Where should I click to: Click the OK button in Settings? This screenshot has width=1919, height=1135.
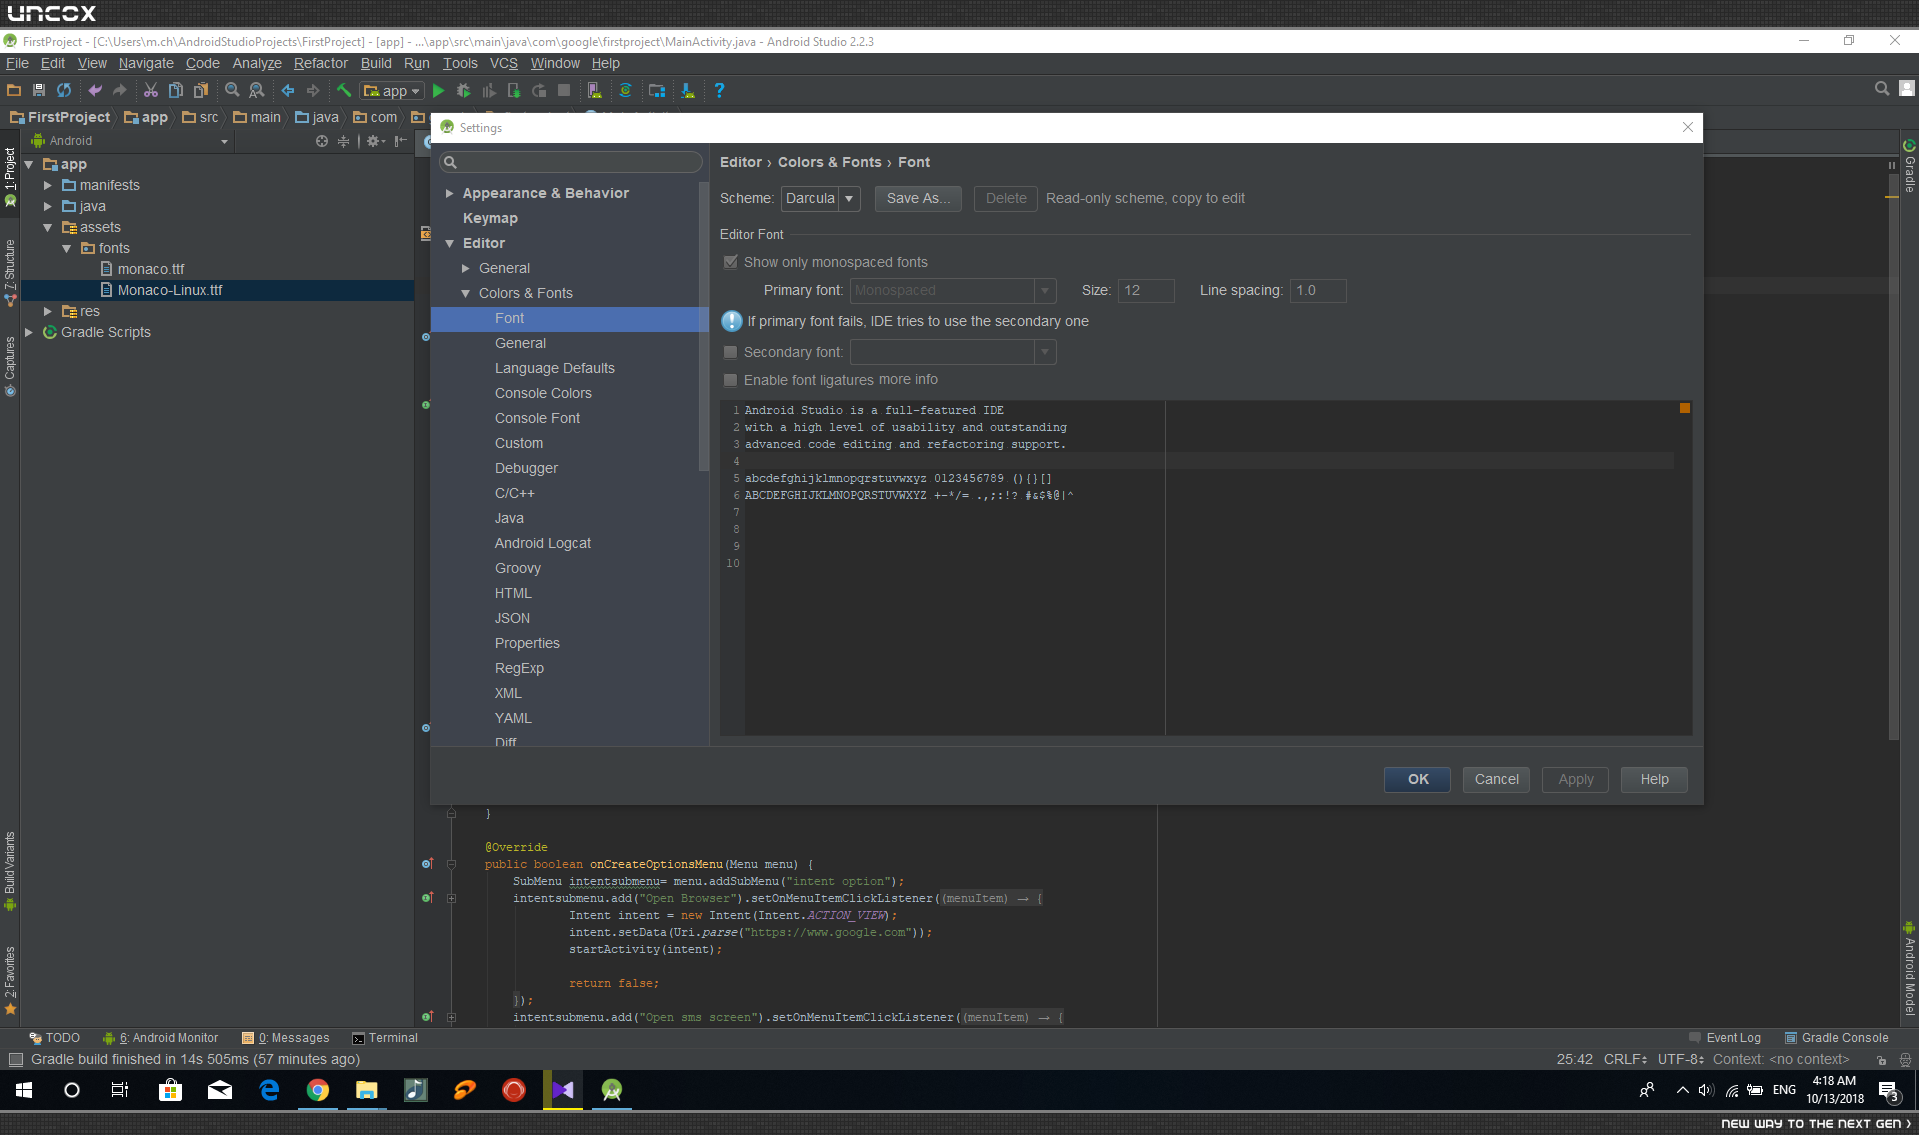point(1417,779)
